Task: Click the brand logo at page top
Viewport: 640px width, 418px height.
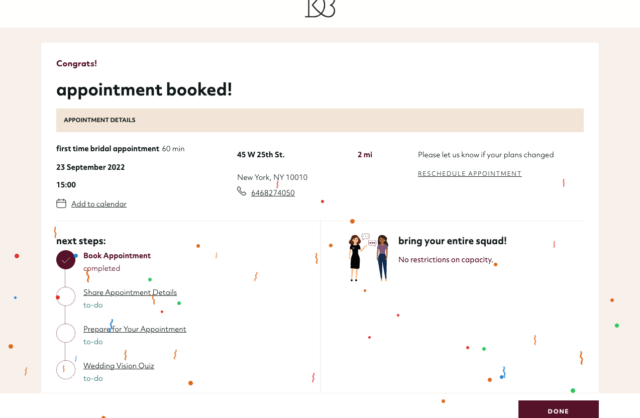Action: [320, 9]
